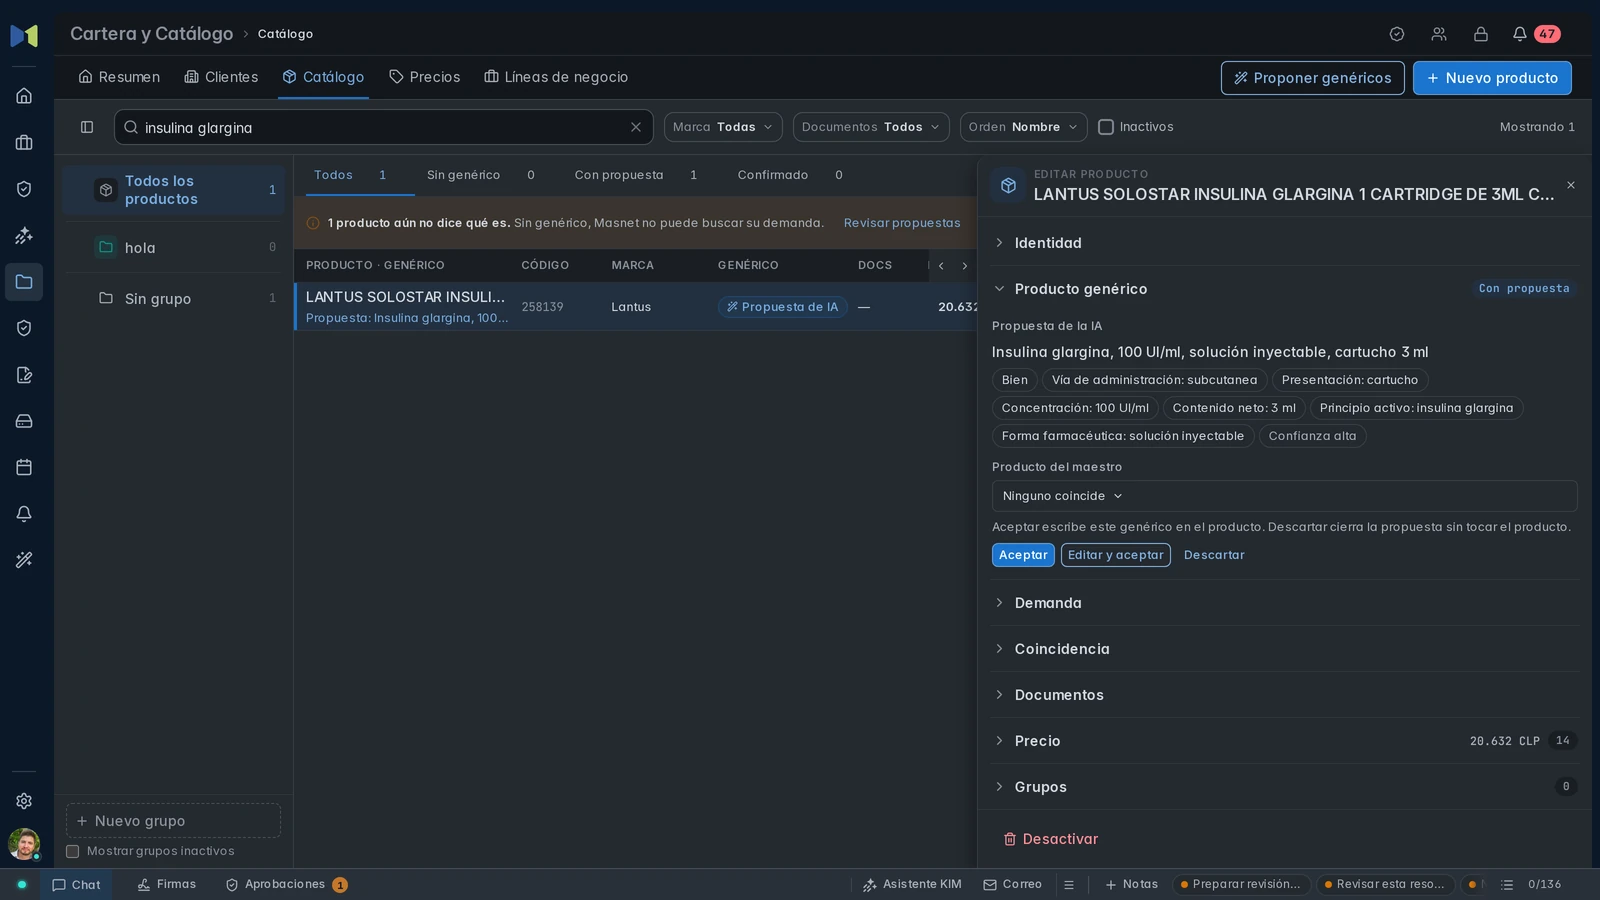This screenshot has height=900, width=1600.
Task: Open the briefcase icon in left sidebar
Action: (x=24, y=143)
